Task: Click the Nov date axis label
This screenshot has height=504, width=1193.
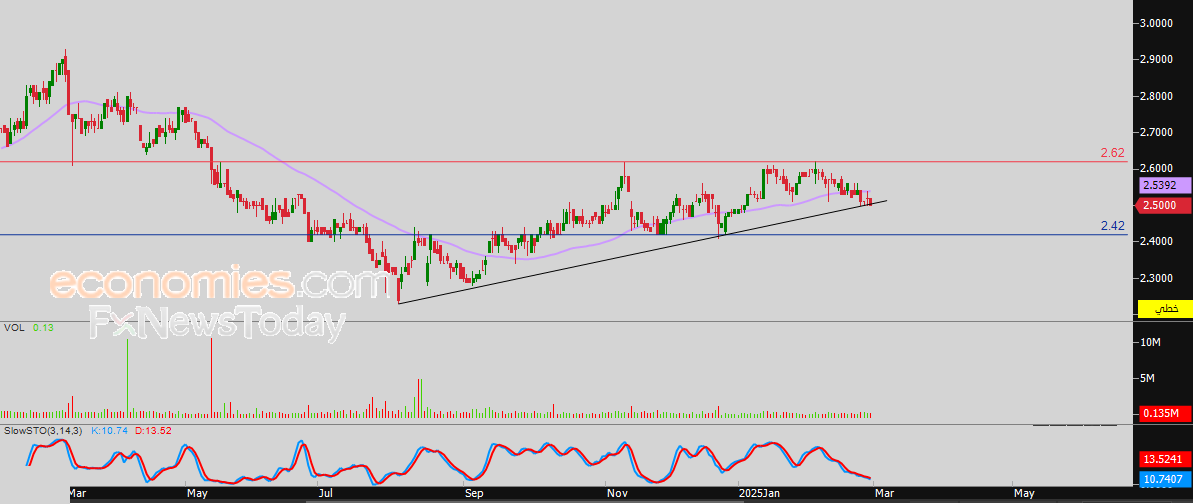Action: coord(617,494)
